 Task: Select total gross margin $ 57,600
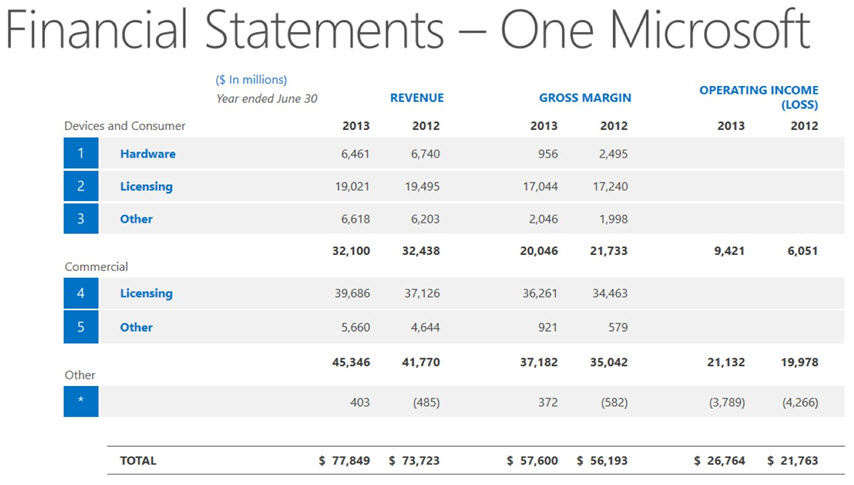tap(532, 460)
